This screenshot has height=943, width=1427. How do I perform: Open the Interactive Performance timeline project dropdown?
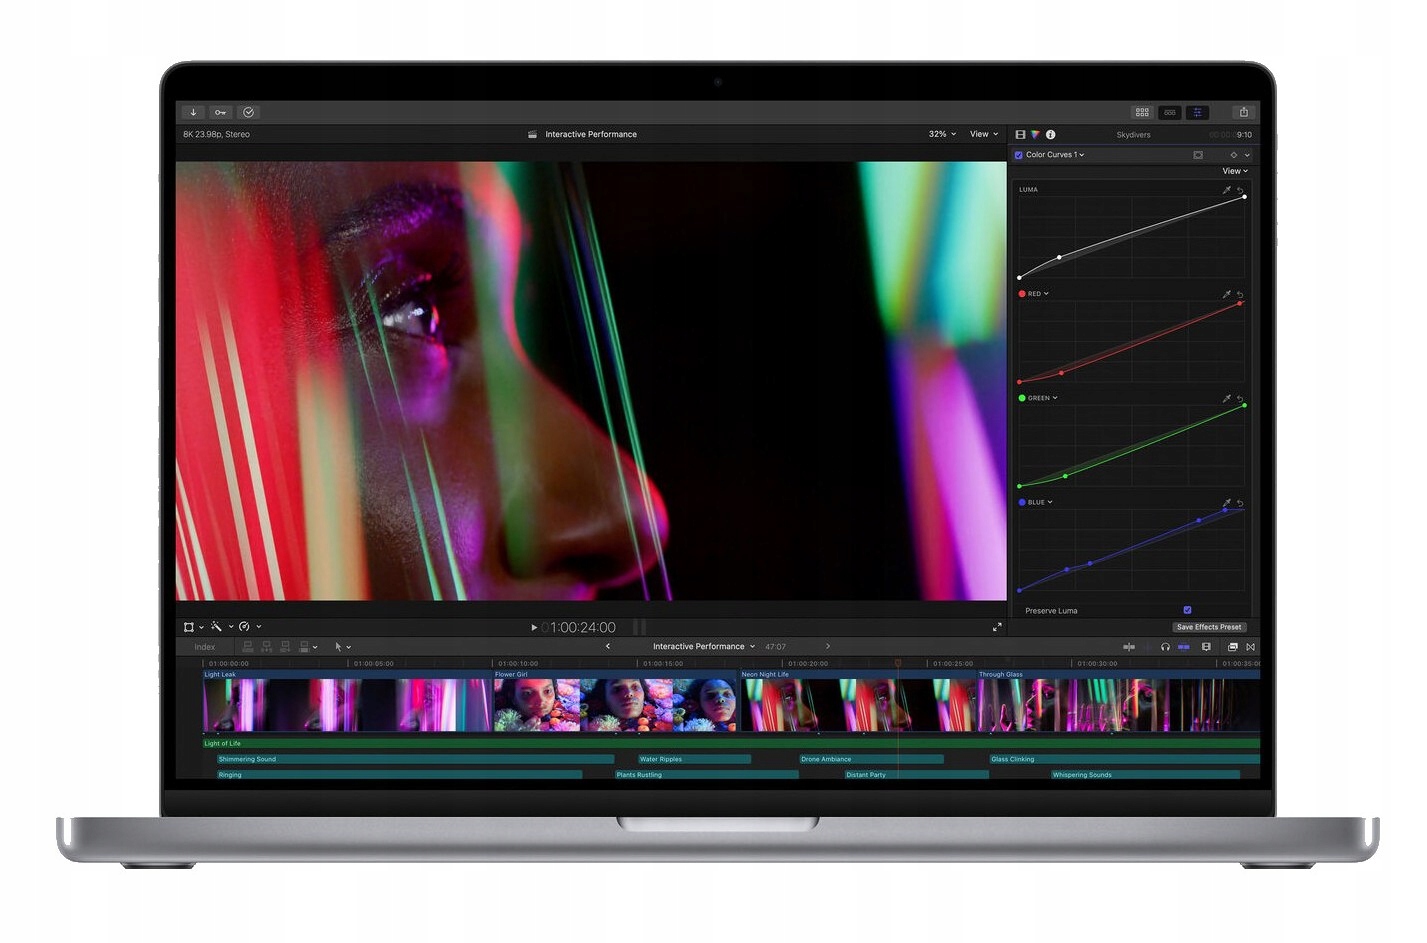tap(704, 646)
